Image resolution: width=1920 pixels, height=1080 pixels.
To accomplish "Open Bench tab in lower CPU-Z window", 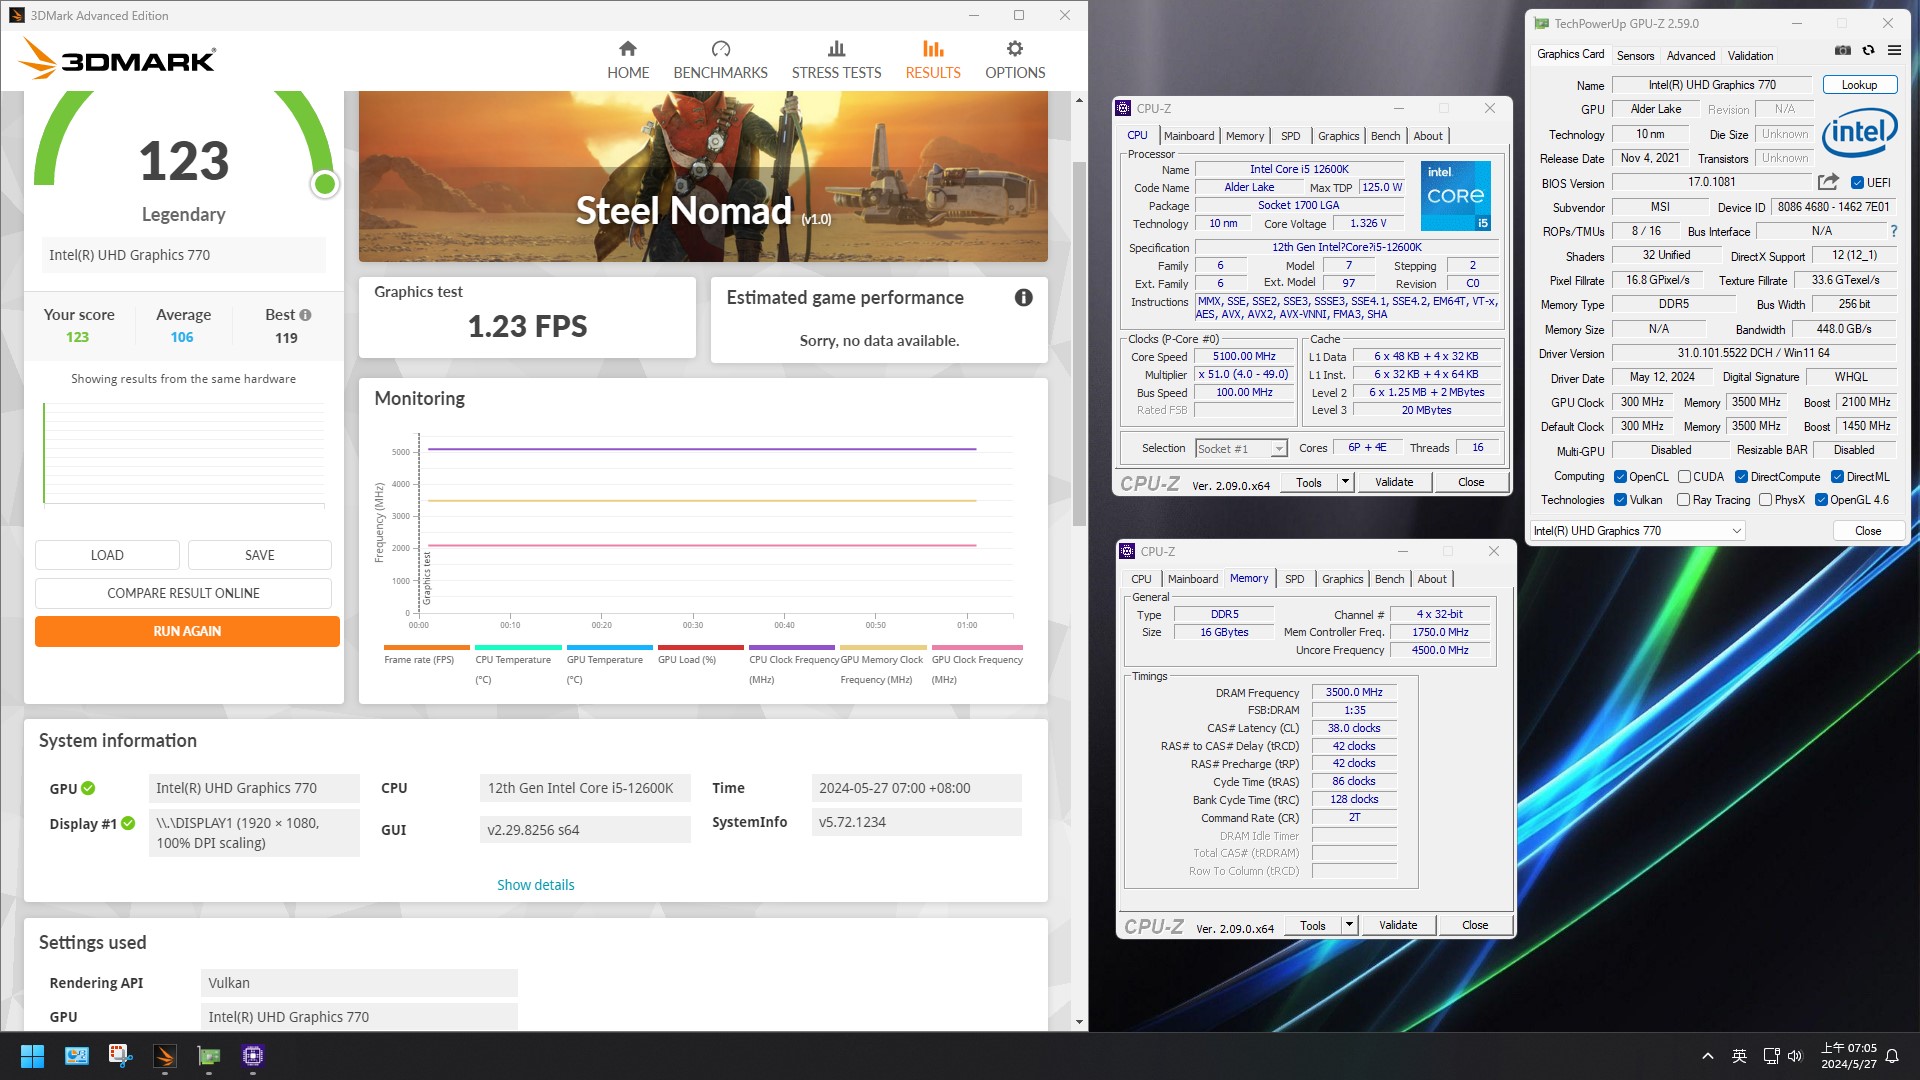I will coord(1389,579).
